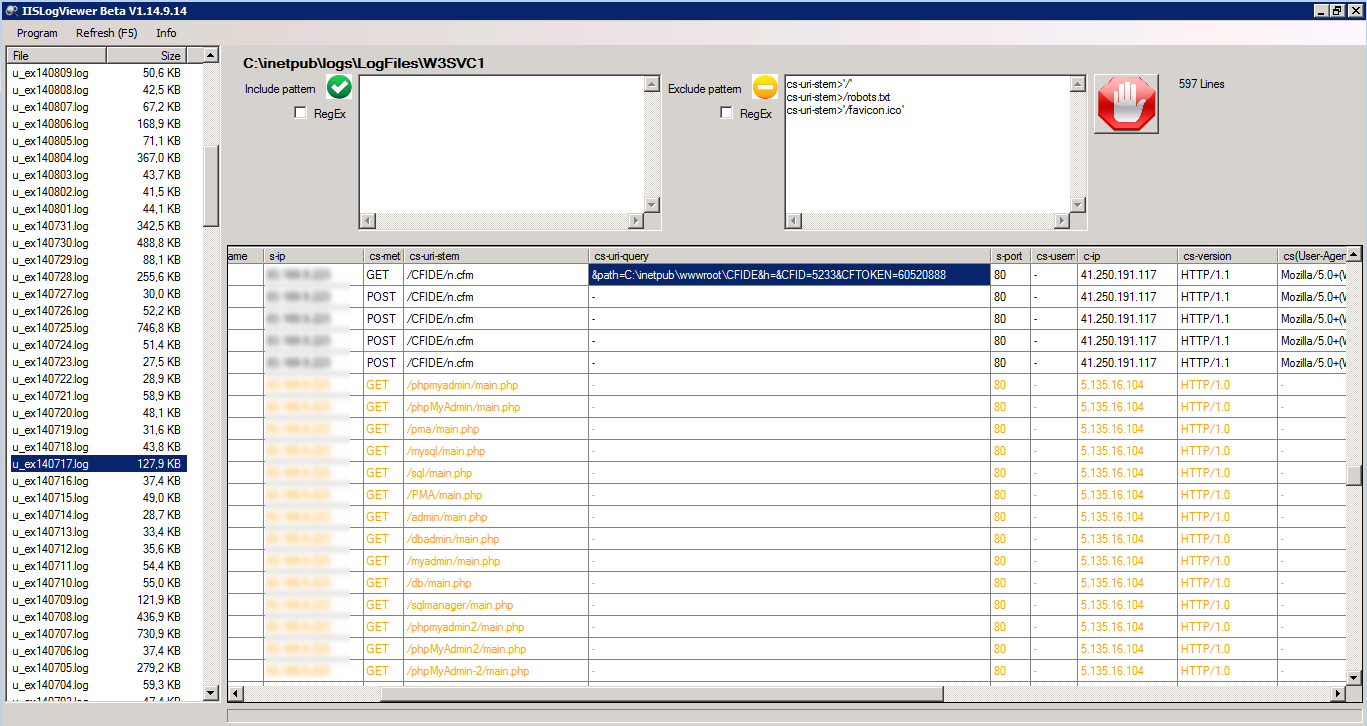The height and width of the screenshot is (726, 1367).
Task: Click the Include pattern box scroll left arrow
Action: tap(367, 221)
